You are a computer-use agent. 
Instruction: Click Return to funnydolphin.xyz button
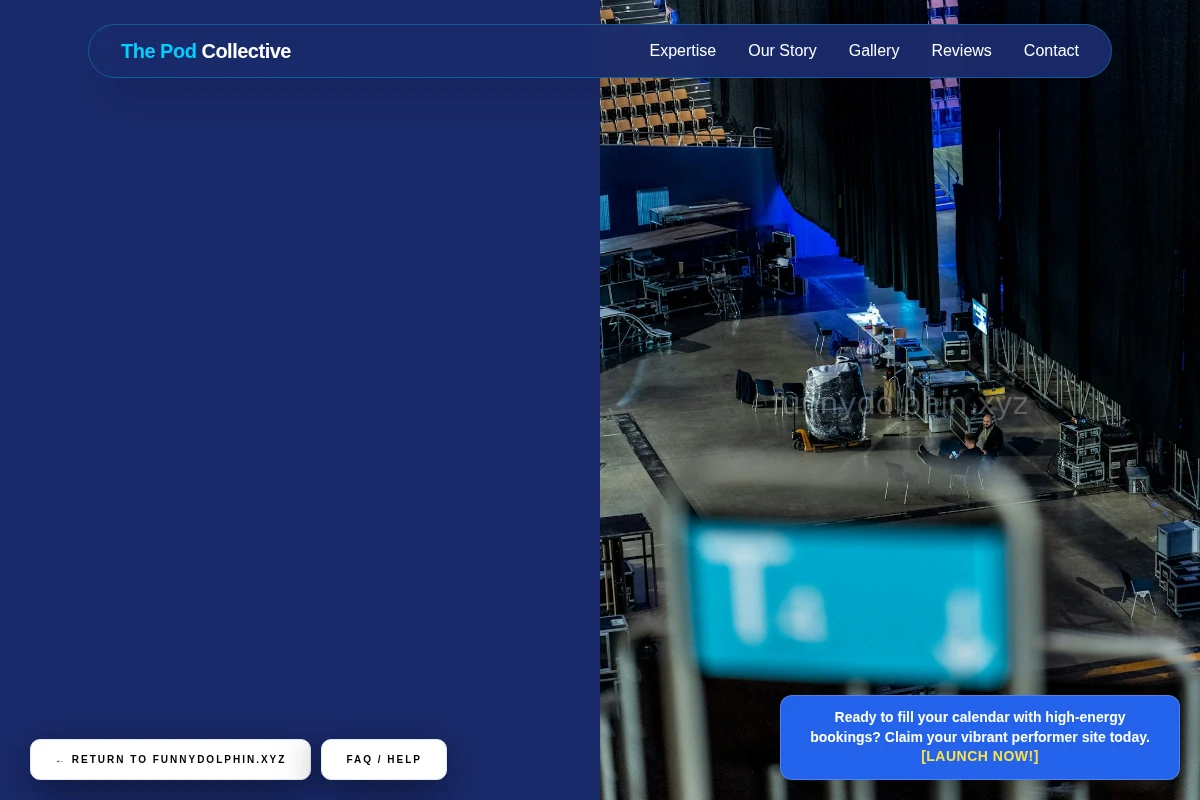[170, 759]
